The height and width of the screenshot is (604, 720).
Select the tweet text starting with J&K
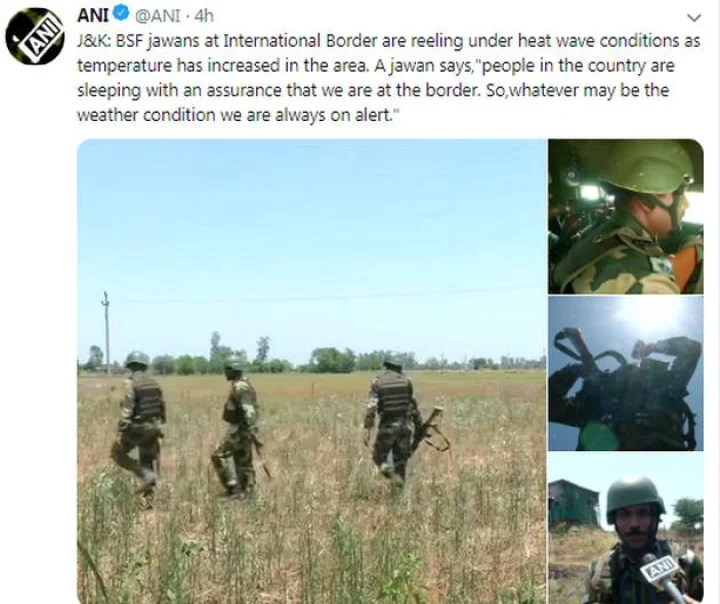pos(388,78)
